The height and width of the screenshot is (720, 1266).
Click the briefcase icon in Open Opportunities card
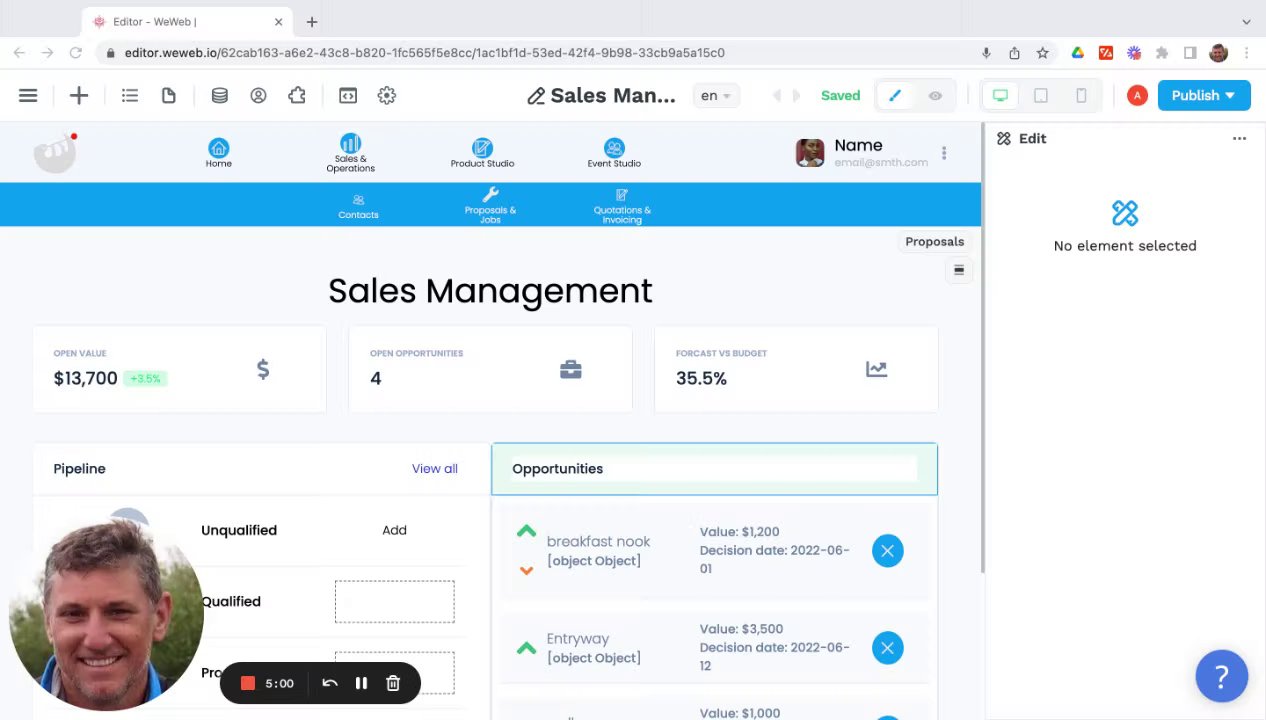coord(571,370)
